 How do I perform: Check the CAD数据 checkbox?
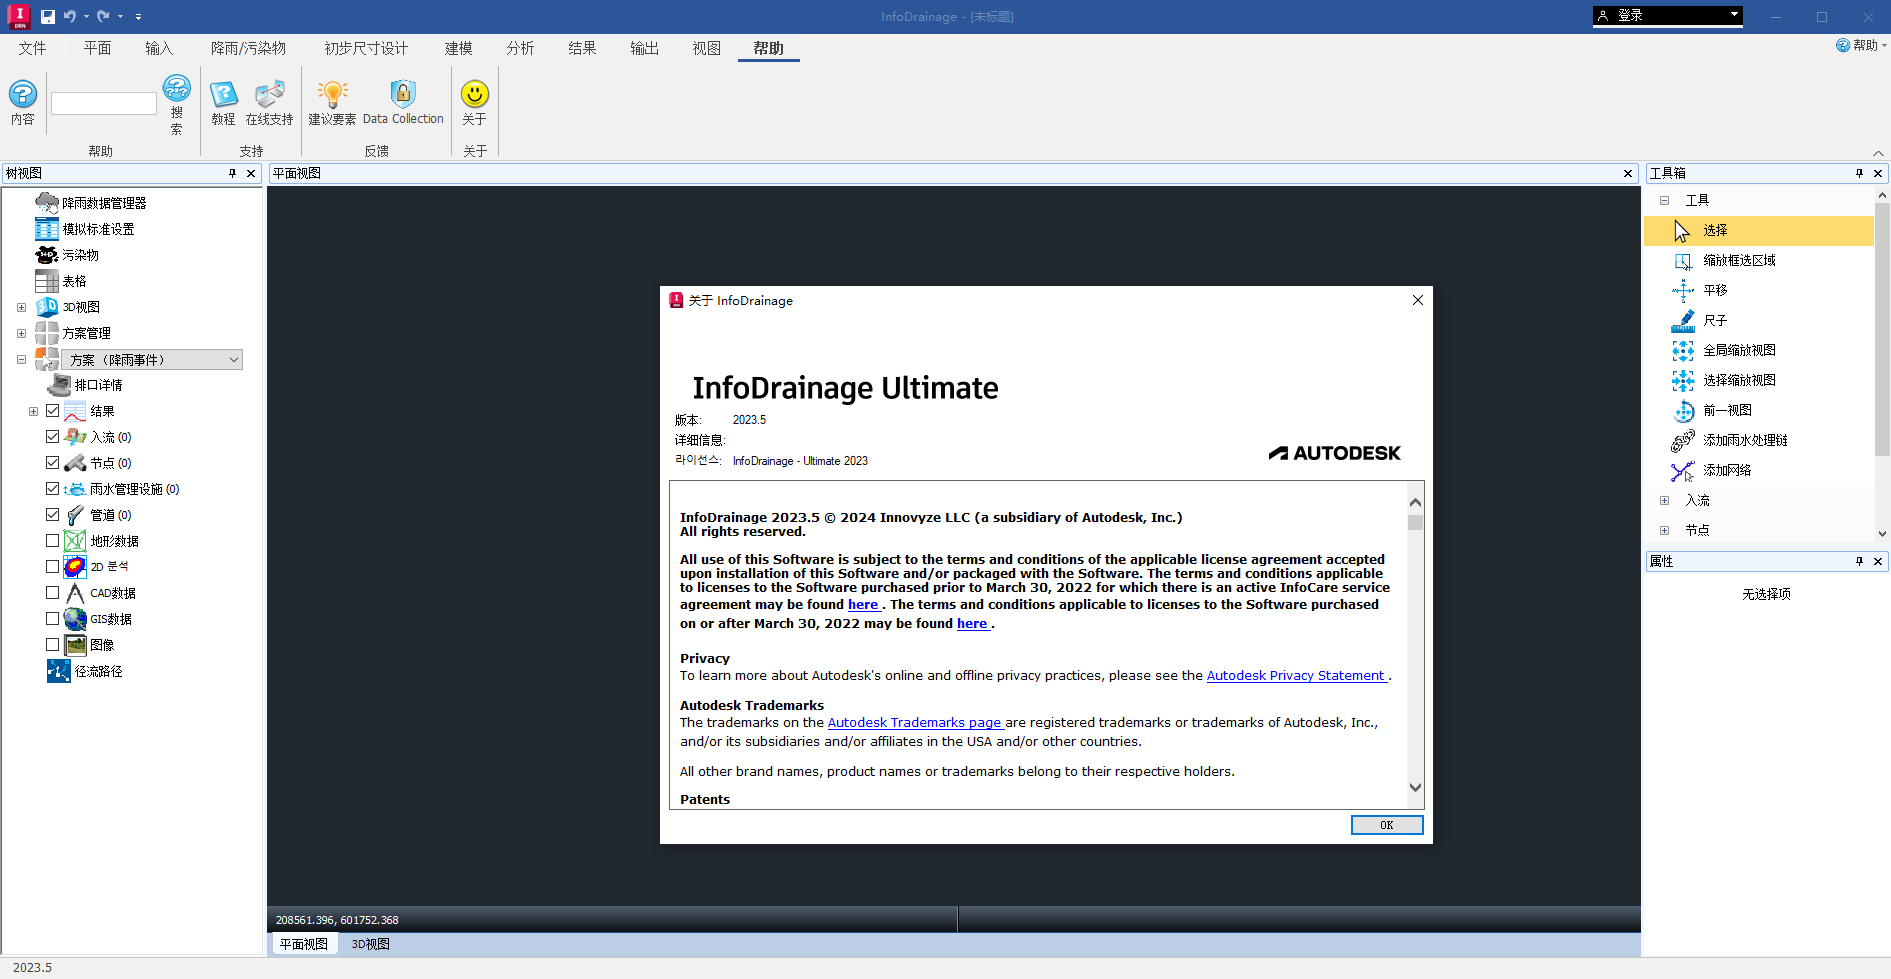[53, 592]
